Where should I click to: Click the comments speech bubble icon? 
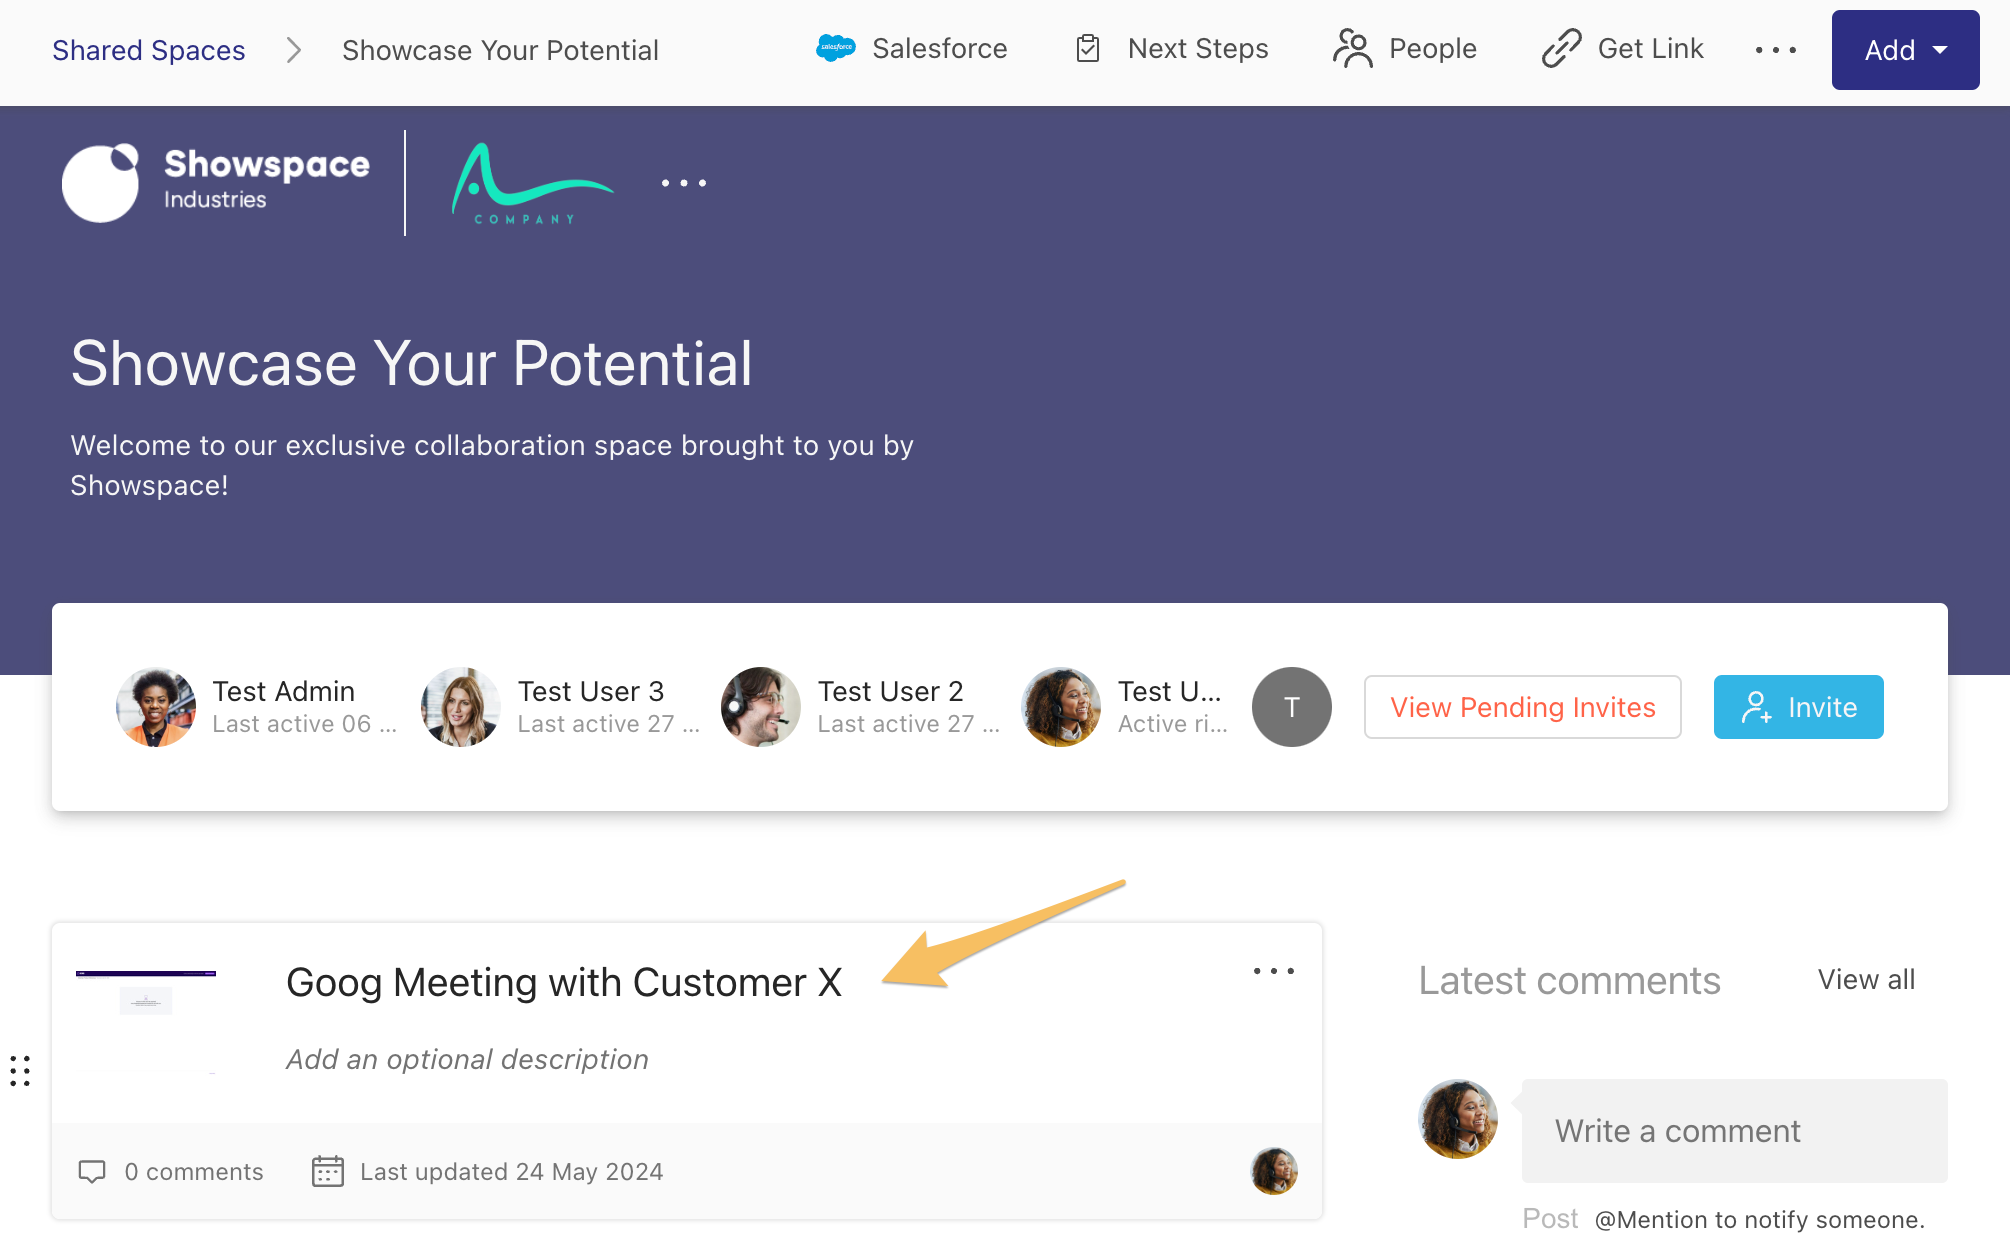[92, 1171]
